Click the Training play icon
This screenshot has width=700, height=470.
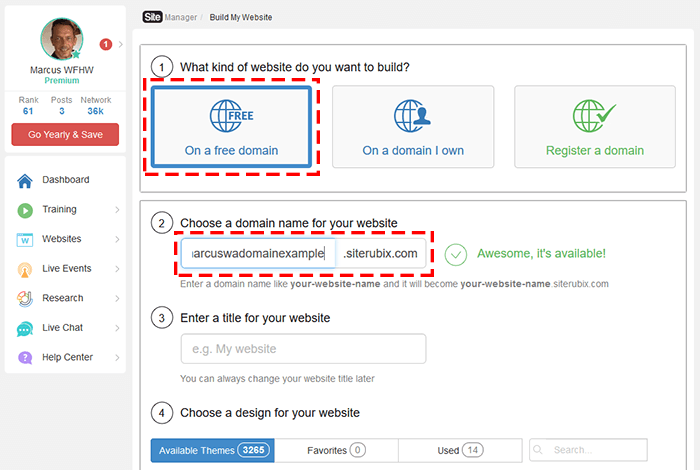click(24, 210)
